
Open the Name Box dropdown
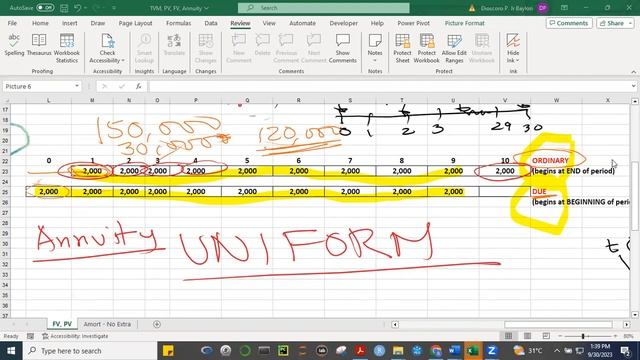pyautogui.click(x=77, y=86)
